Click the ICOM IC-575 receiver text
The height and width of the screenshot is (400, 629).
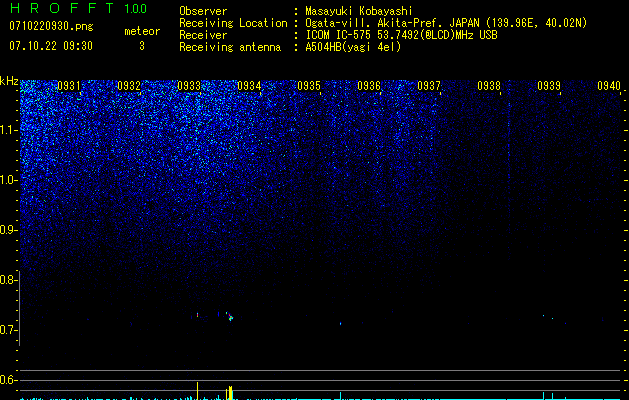401,35
